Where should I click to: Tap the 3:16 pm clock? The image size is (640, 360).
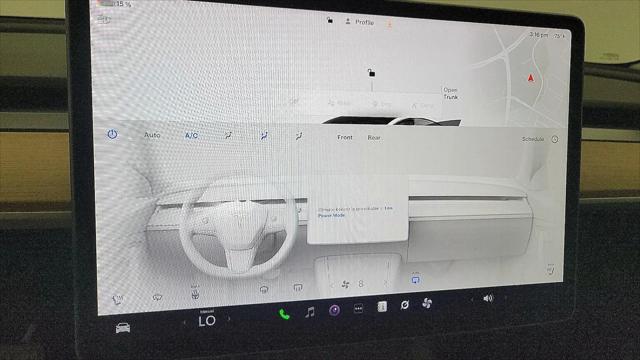pos(539,35)
